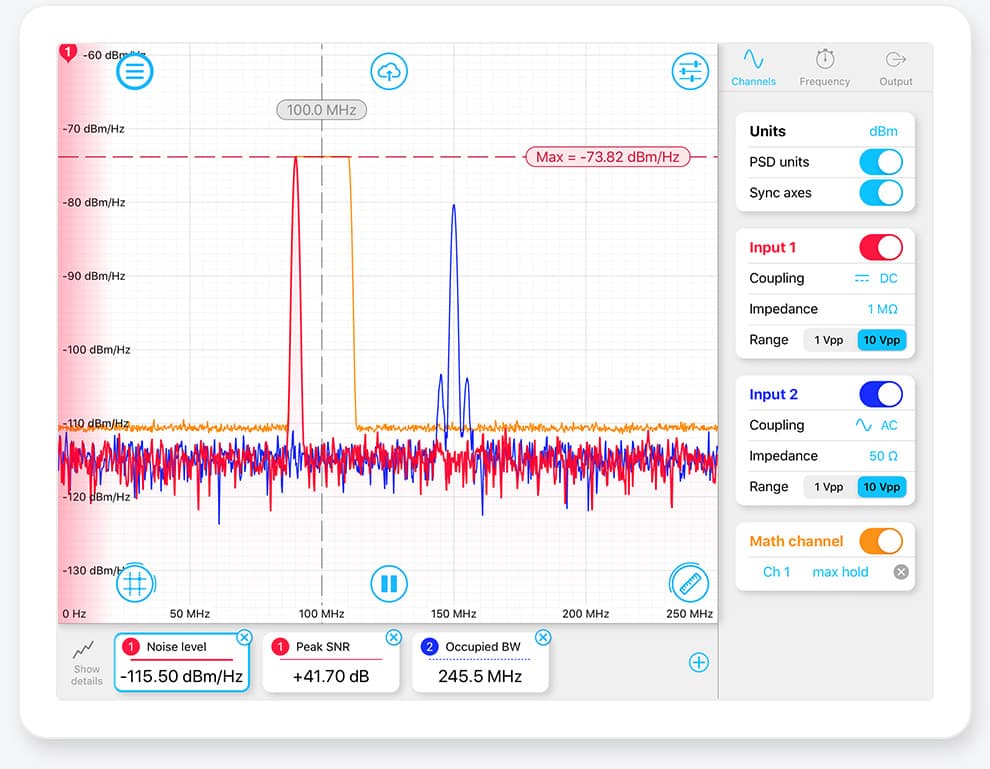
Task: Remove the Peak SNR measurement
Action: [393, 638]
